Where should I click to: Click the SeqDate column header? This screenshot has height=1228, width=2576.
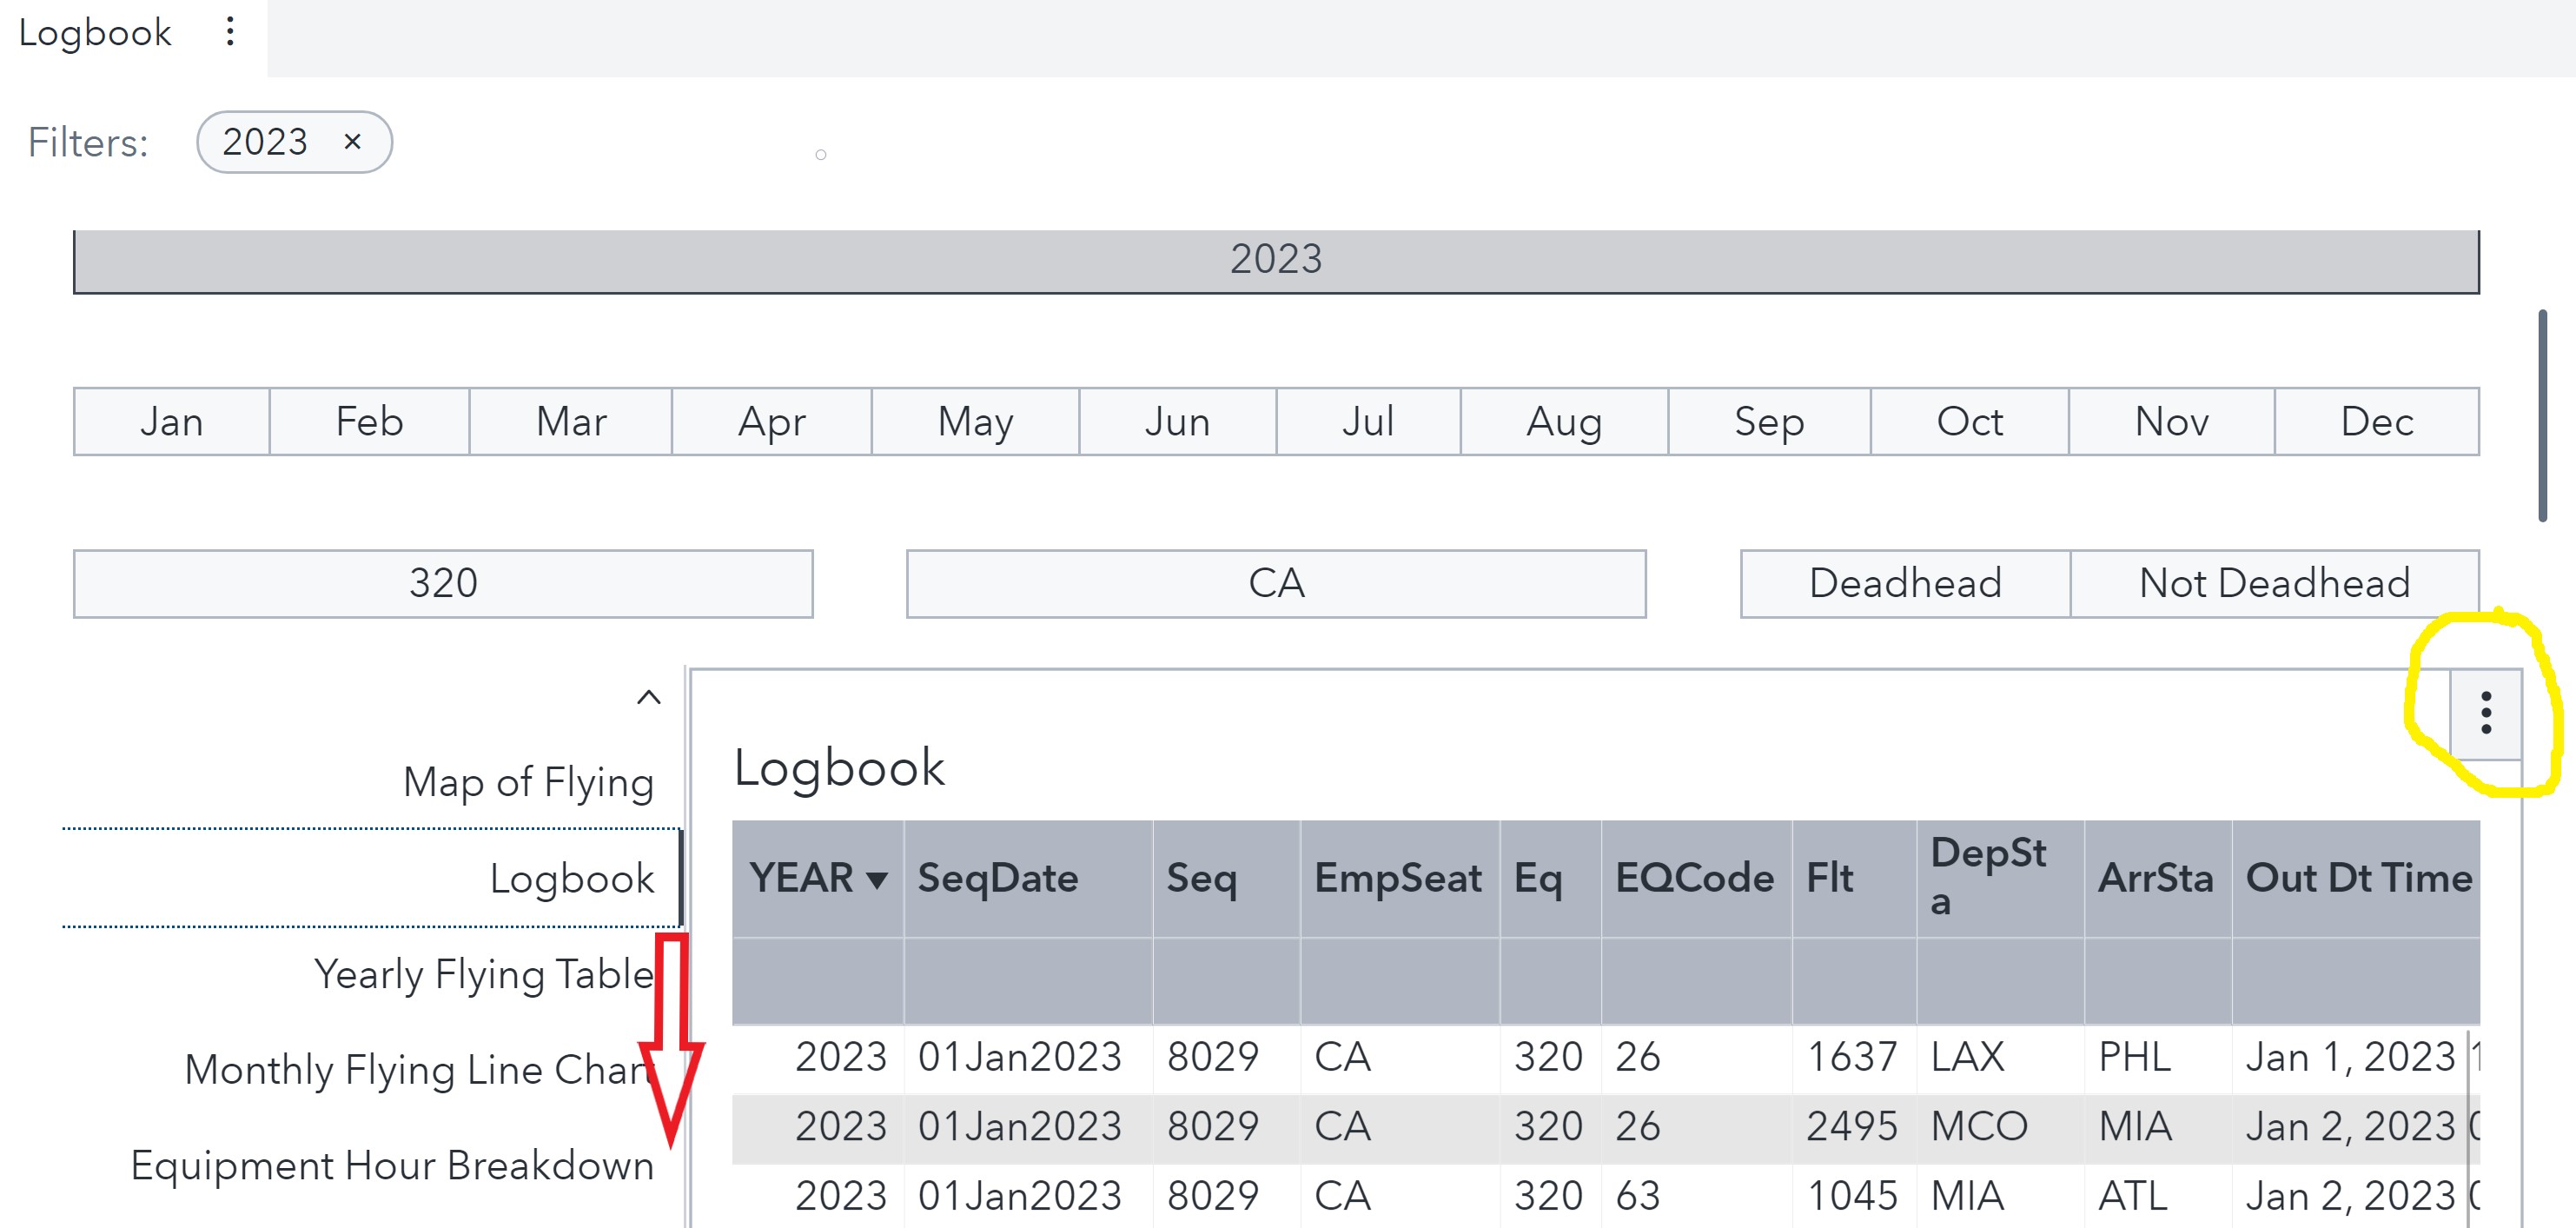point(998,878)
